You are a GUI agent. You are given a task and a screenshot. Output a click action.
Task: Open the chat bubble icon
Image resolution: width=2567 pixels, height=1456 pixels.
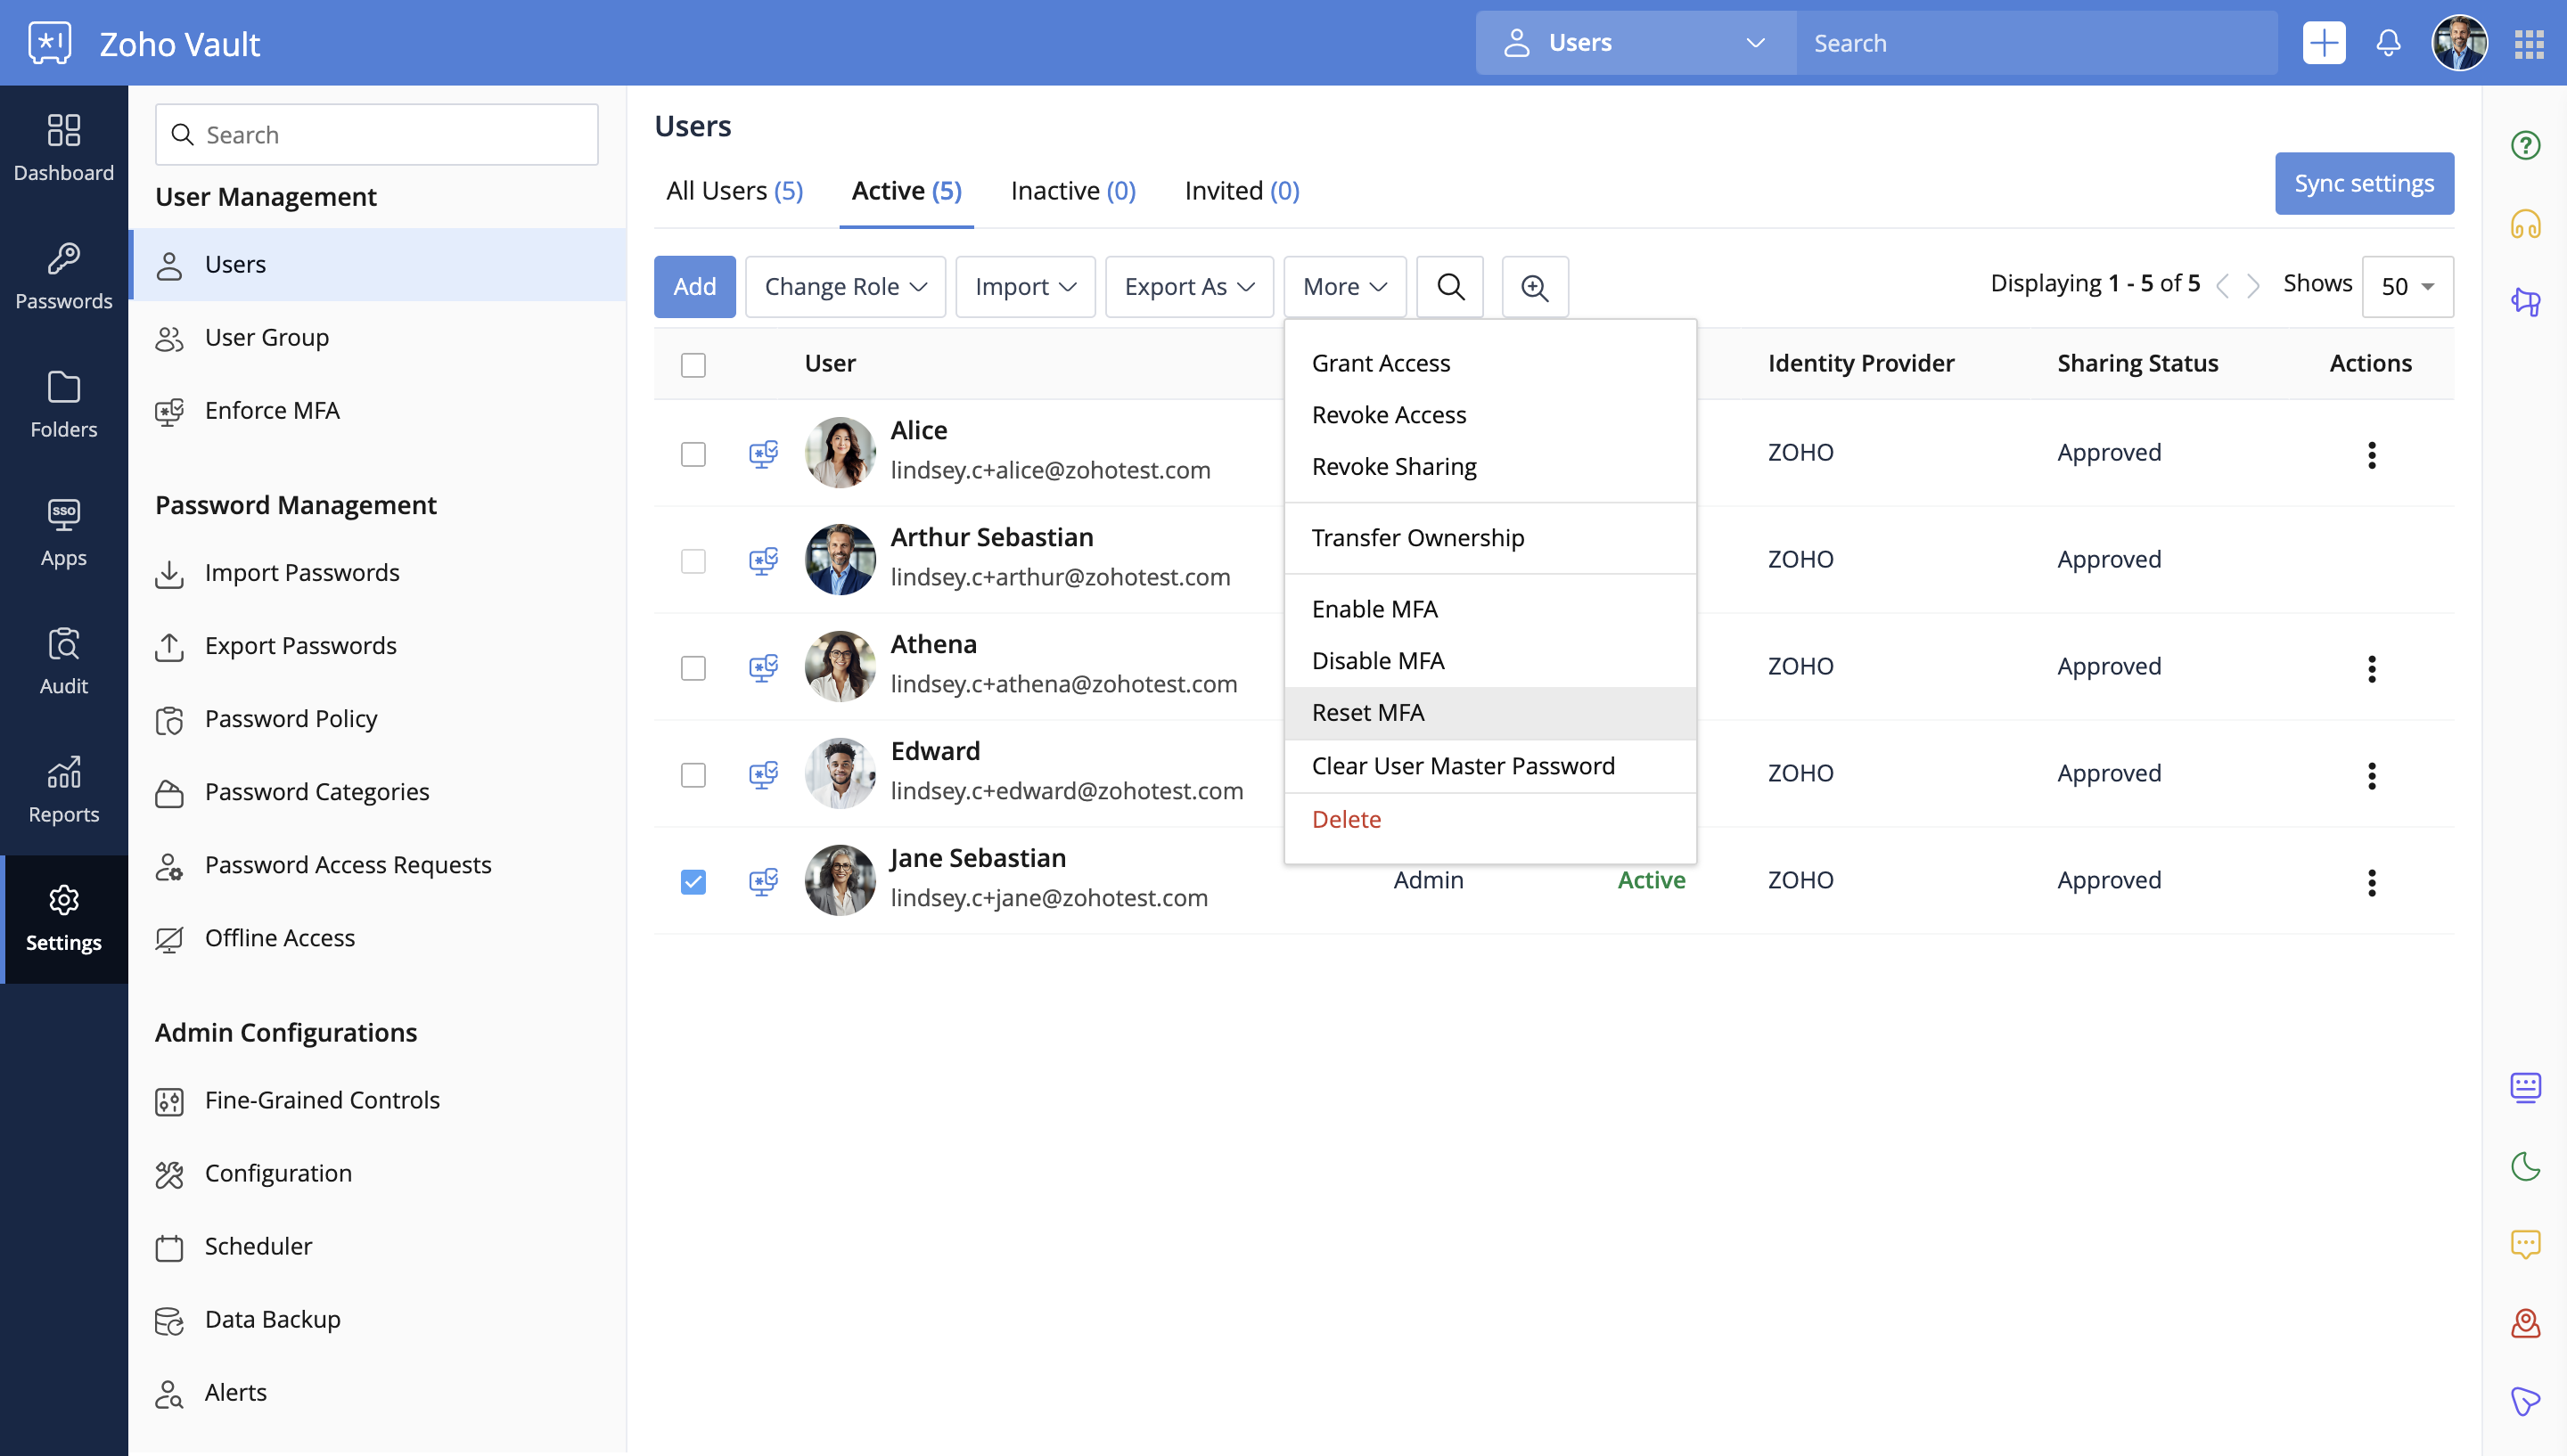click(2526, 1244)
